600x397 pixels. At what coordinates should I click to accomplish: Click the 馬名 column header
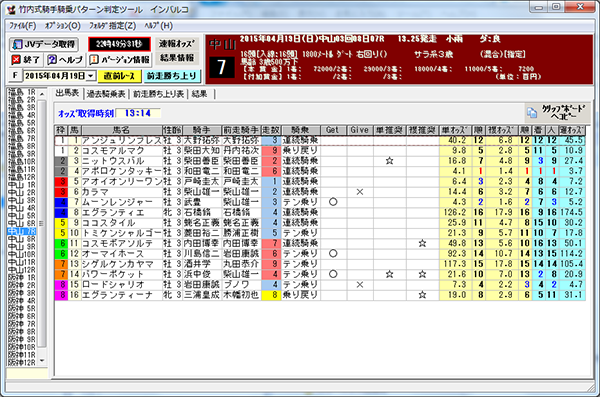121,130
